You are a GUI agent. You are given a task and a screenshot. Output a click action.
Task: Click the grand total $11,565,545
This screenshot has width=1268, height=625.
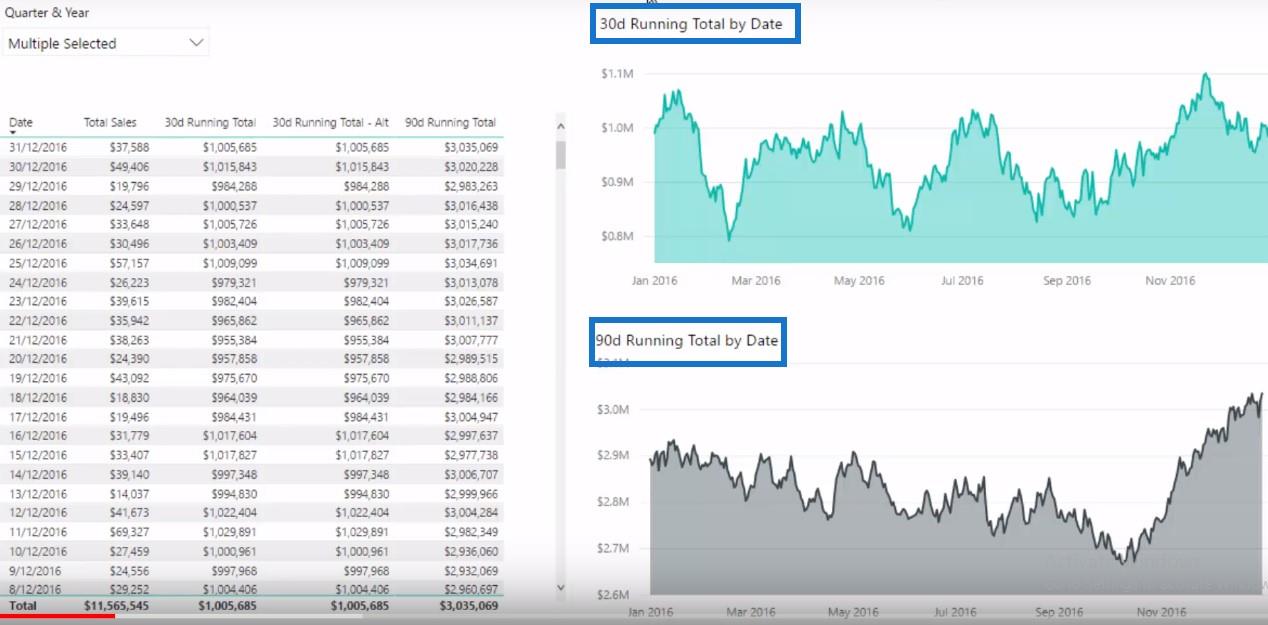[117, 605]
